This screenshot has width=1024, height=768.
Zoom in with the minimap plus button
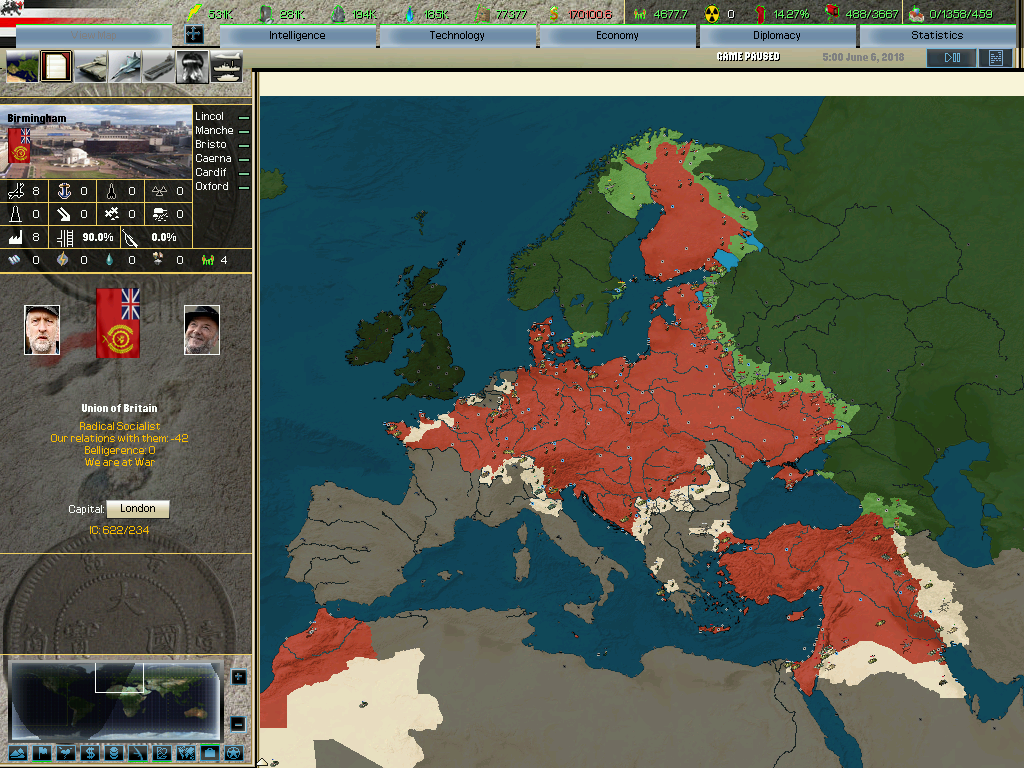(x=238, y=677)
